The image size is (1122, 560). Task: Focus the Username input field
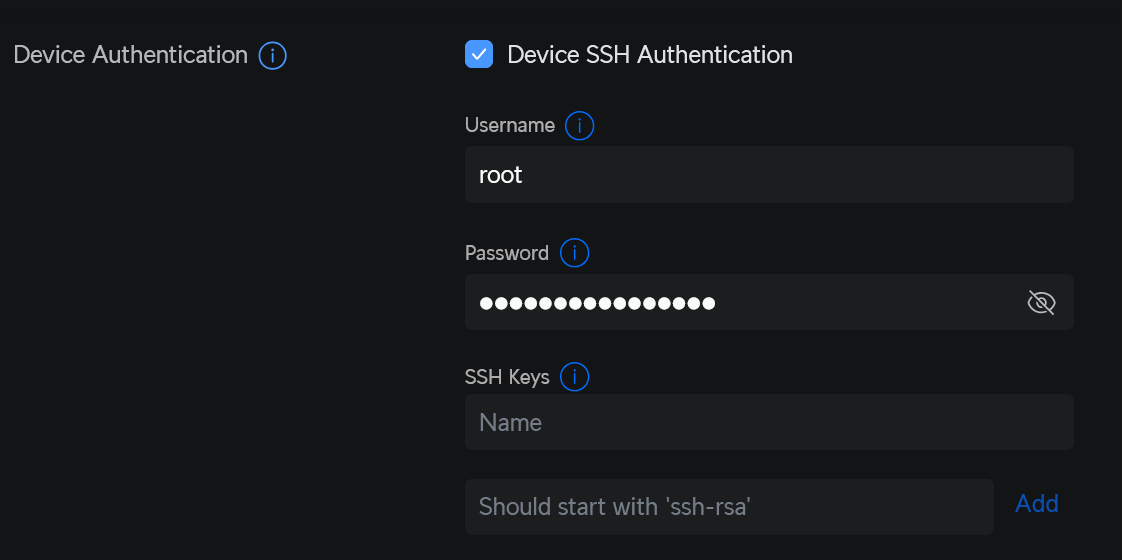[x=768, y=175]
